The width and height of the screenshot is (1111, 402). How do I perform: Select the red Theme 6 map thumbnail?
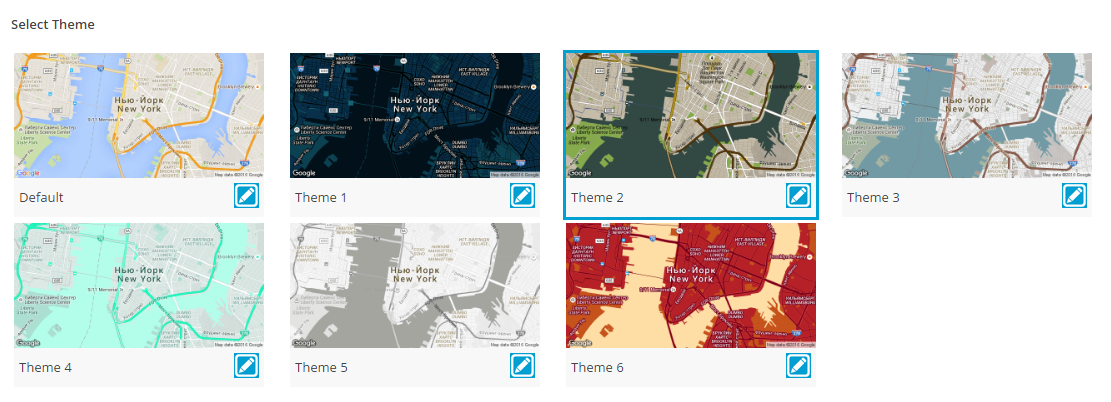click(691, 285)
